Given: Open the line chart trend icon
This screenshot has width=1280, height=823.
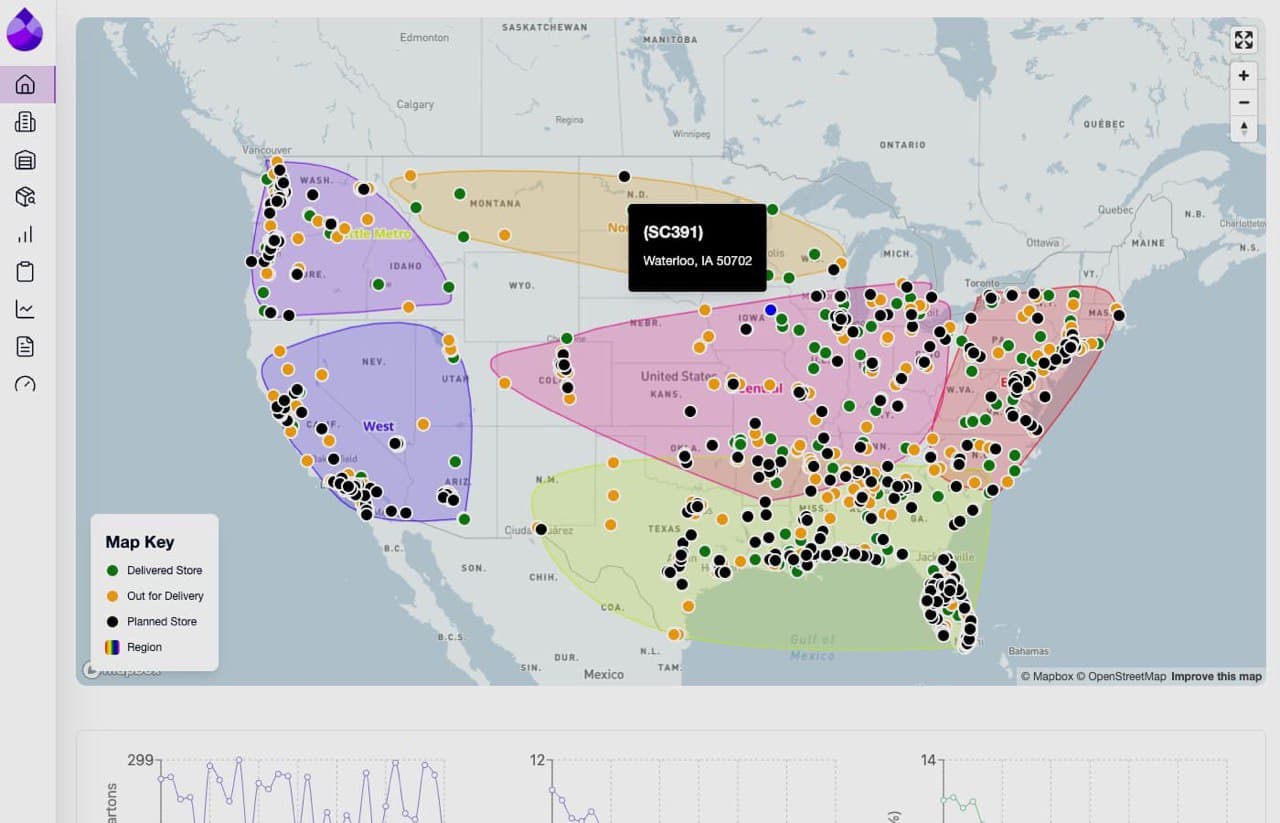Looking at the screenshot, I should (25, 309).
